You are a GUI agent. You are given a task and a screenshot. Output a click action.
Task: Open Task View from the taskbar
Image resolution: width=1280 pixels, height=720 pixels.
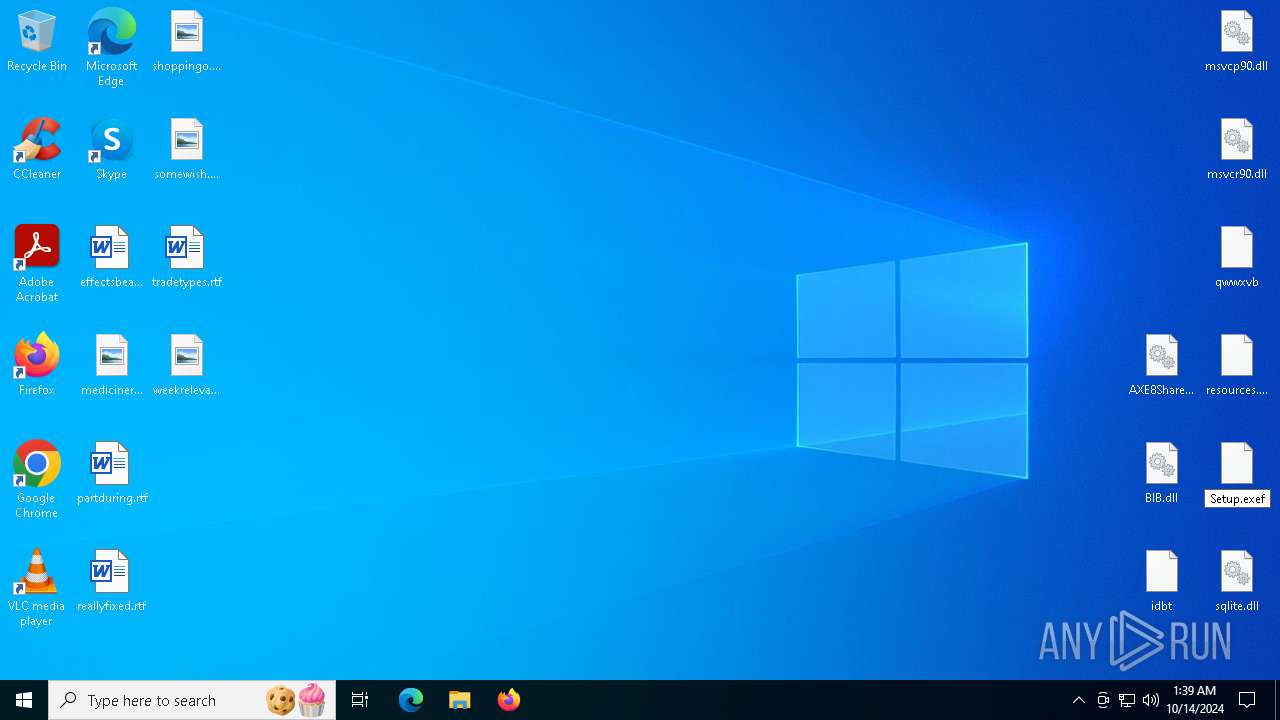(360, 700)
